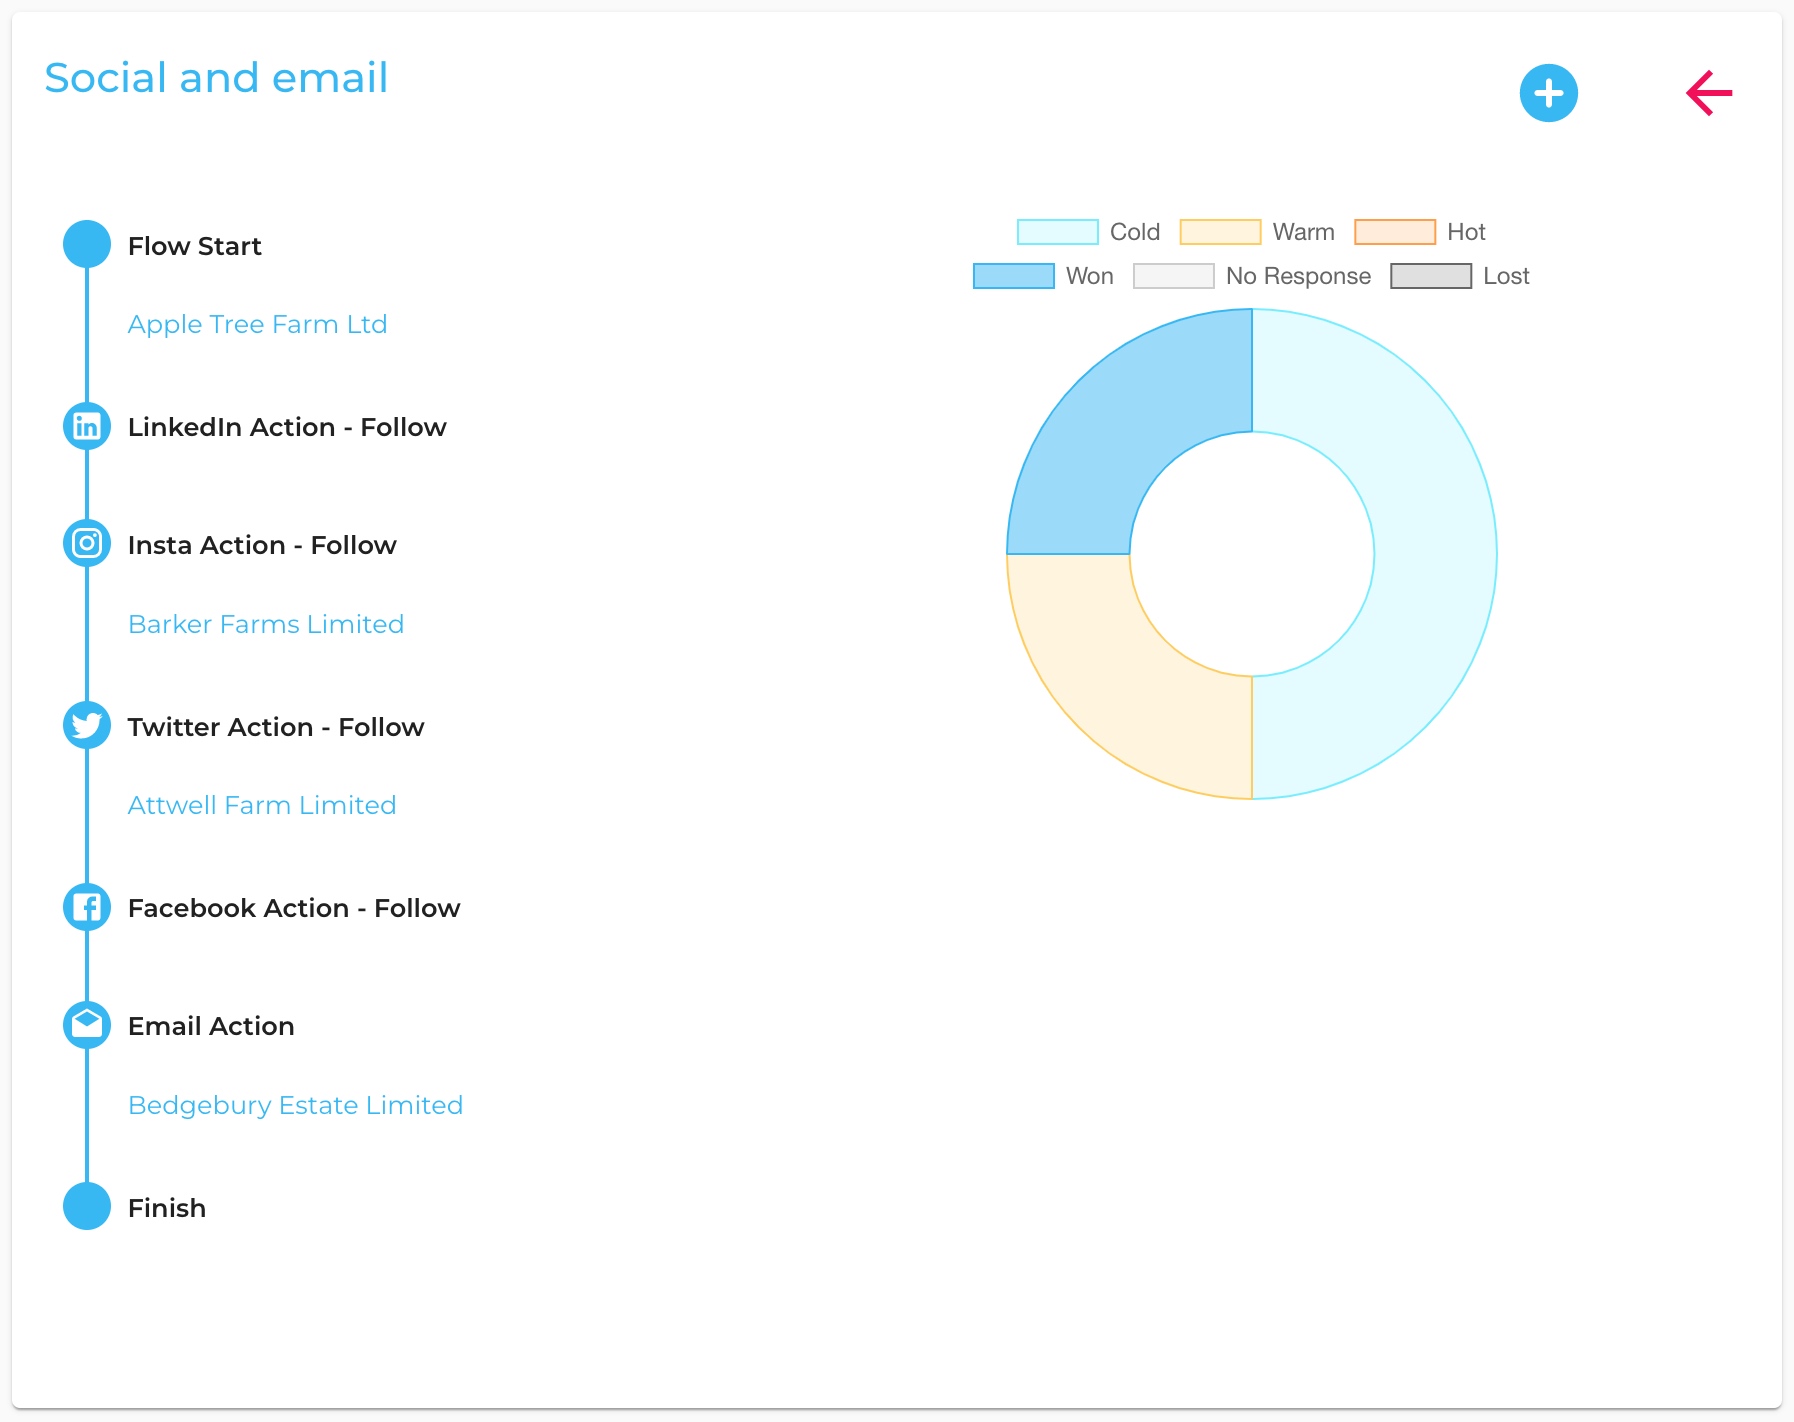Select the Twitter Action - Follow label
This screenshot has height=1422, width=1794.
(x=276, y=727)
